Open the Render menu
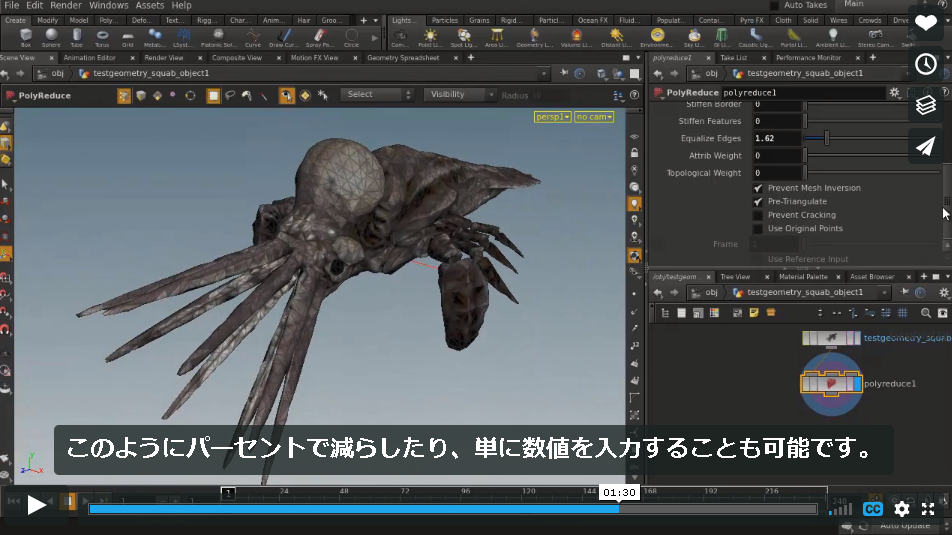The height and width of the screenshot is (535, 952). click(66, 5)
